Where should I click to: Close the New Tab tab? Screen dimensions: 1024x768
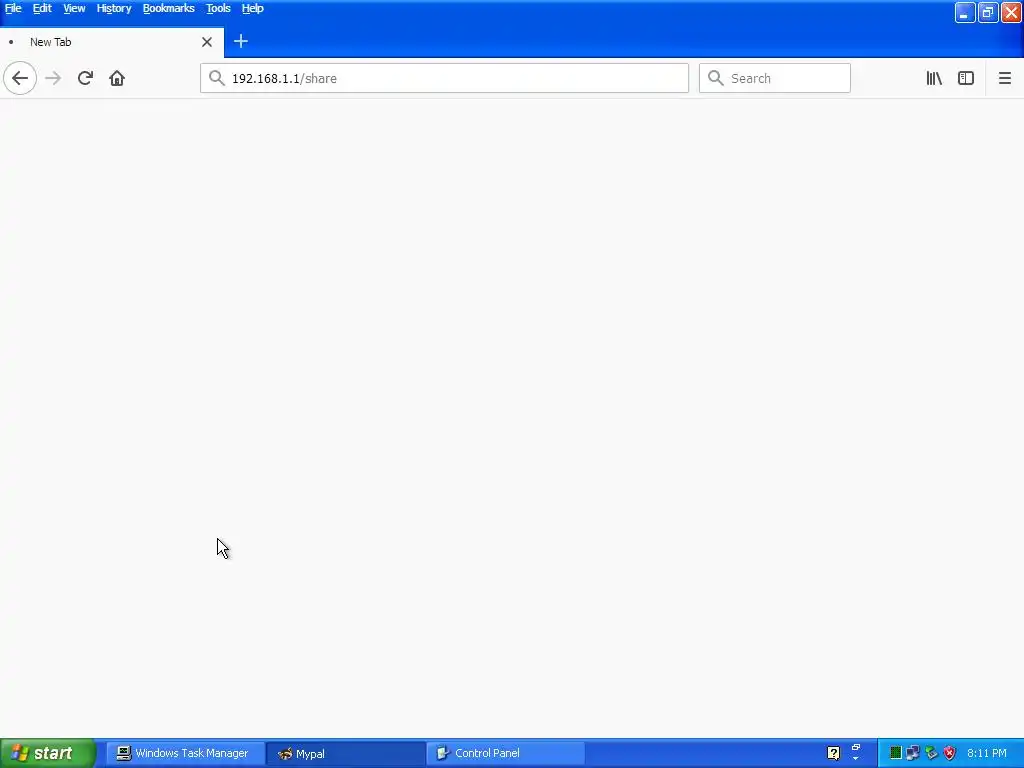click(207, 42)
